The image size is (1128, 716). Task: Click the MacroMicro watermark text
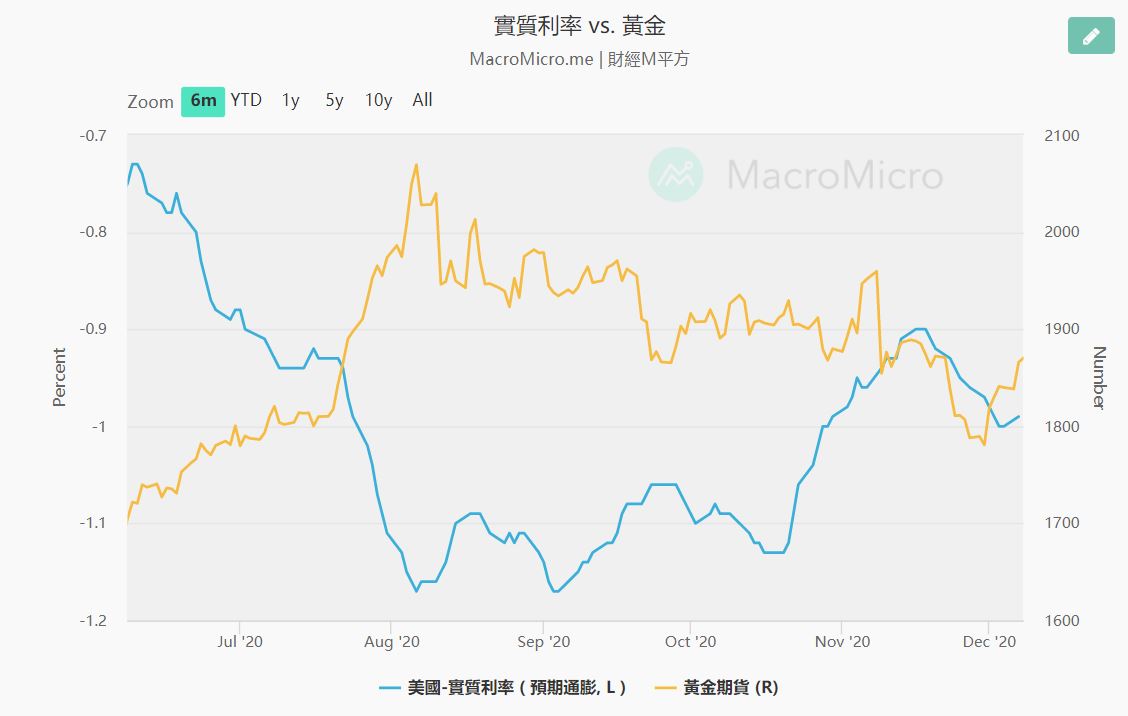coord(834,175)
